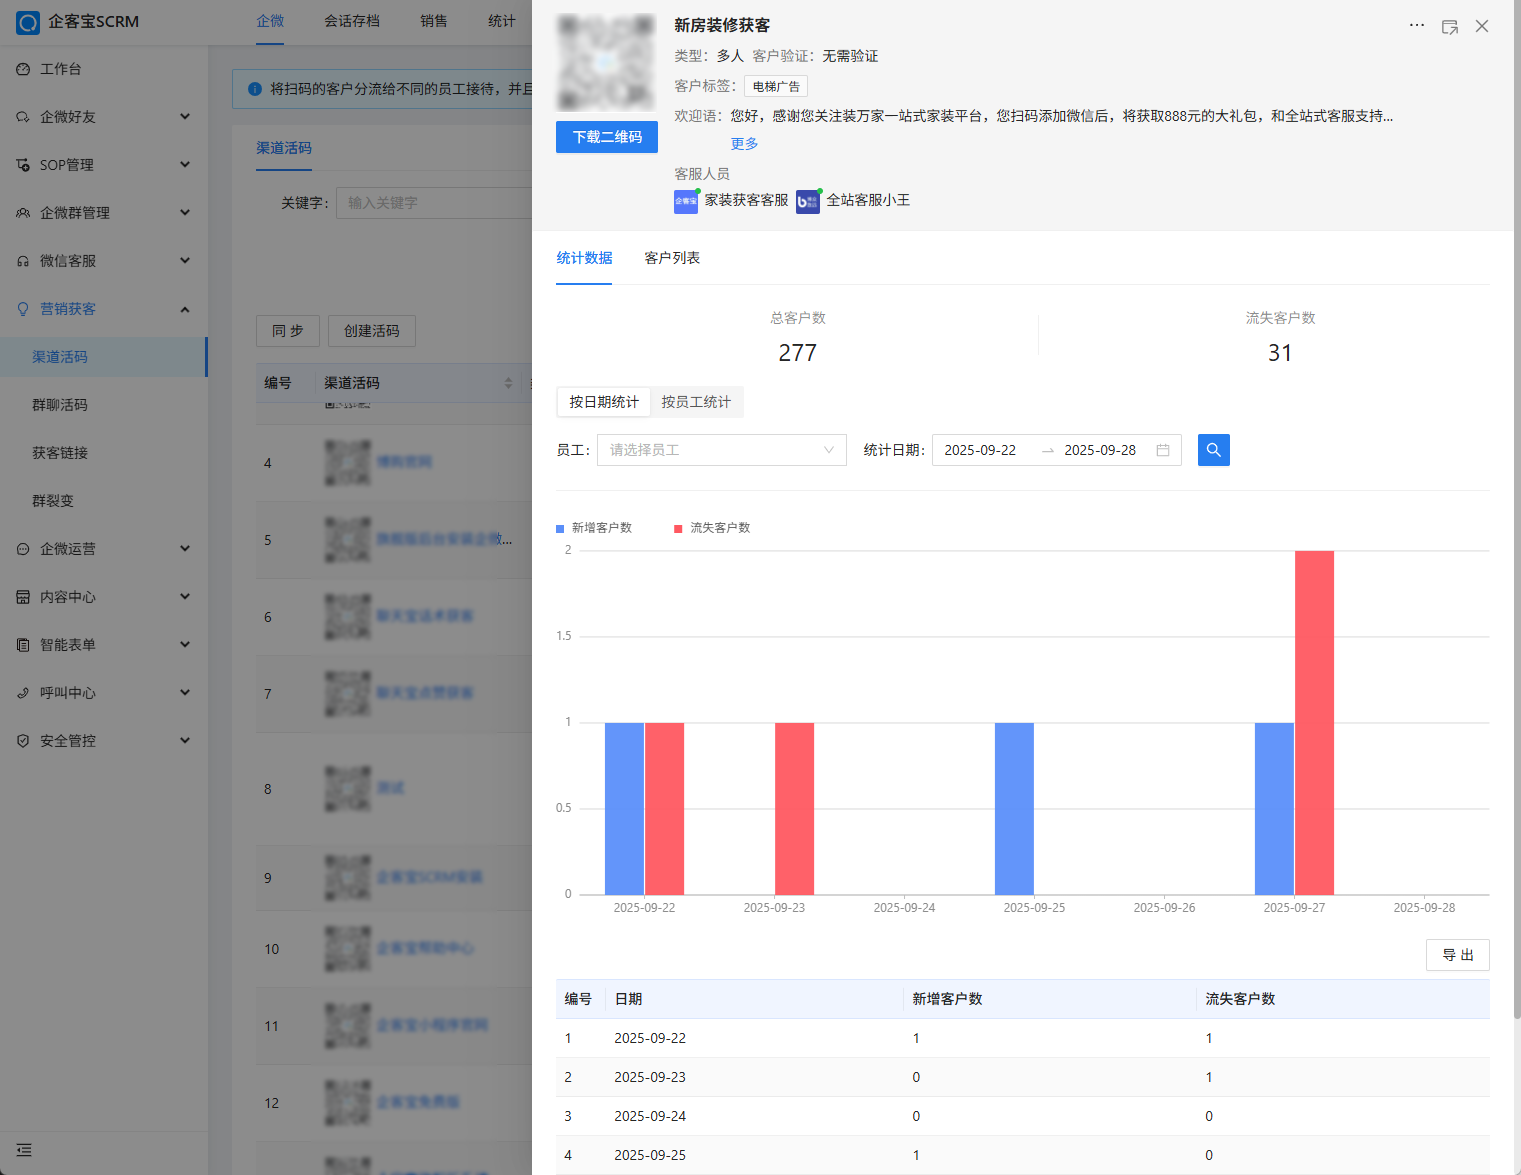Screen dimensions: 1521x1175
Task: Click the 家装获客客服 staff avatar
Action: pos(686,201)
